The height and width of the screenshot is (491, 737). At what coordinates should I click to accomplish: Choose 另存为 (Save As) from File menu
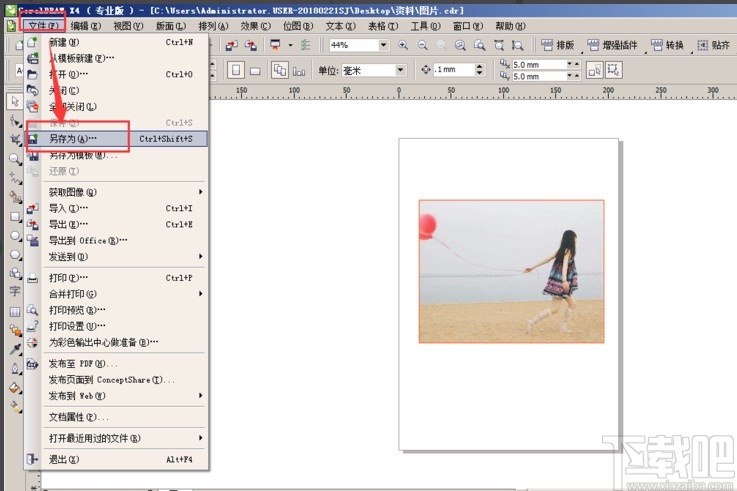pos(118,139)
